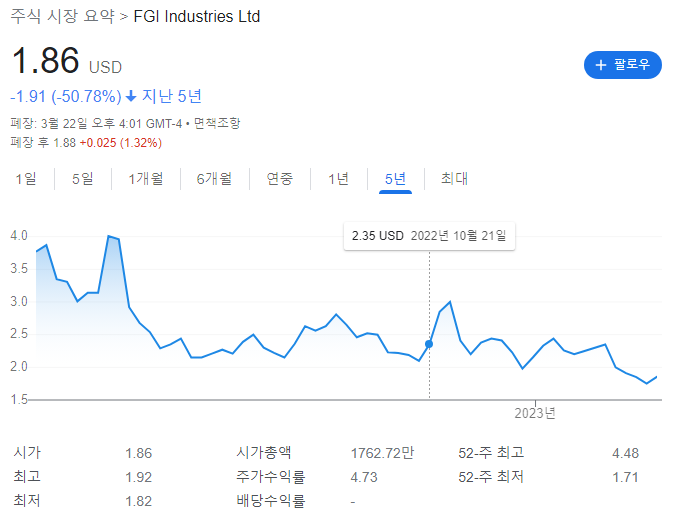
Task: Select the 1년 time range tab
Action: click(338, 178)
